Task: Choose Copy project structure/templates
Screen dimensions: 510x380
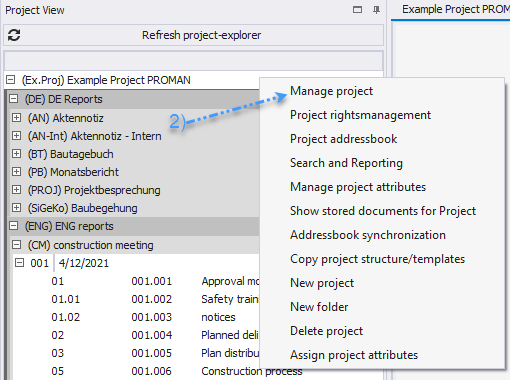Action: (377, 259)
